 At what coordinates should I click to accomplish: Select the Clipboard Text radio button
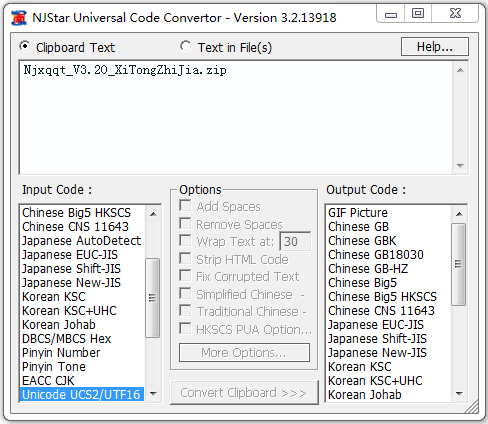pyautogui.click(x=25, y=46)
